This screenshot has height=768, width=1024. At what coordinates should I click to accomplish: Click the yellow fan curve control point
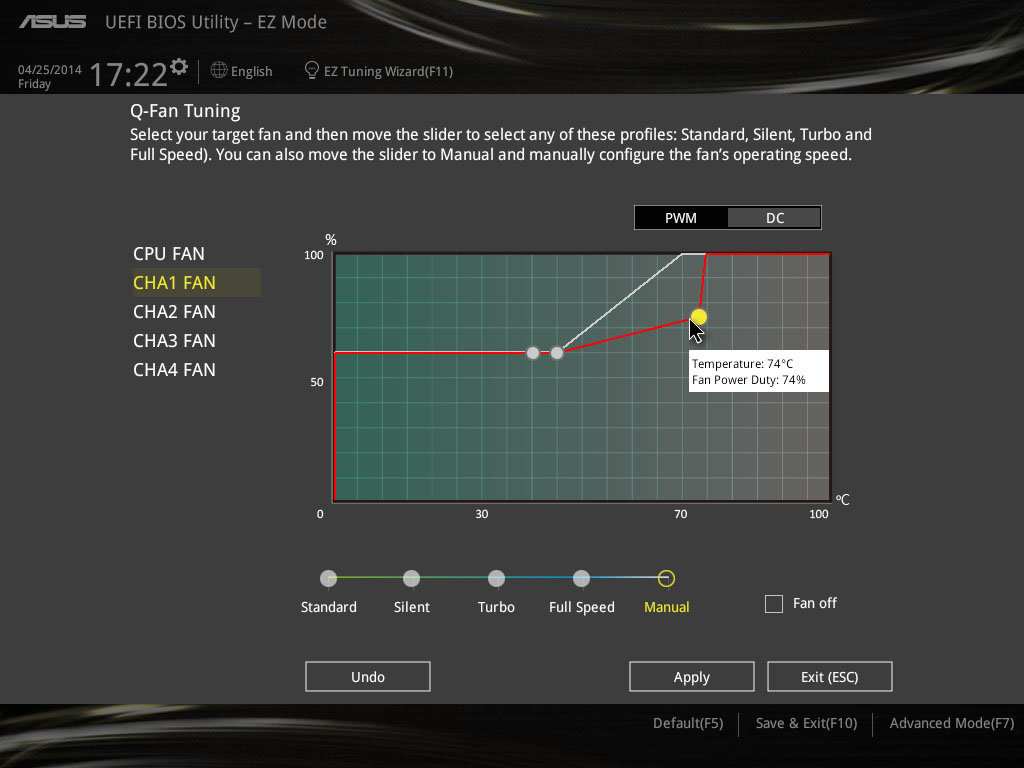[x=698, y=317]
